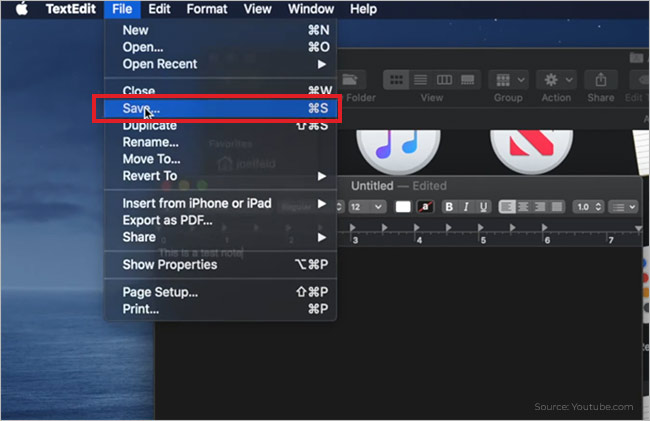Image resolution: width=650 pixels, height=421 pixels.
Task: Open the Finder Action gear menu
Action: (x=557, y=80)
